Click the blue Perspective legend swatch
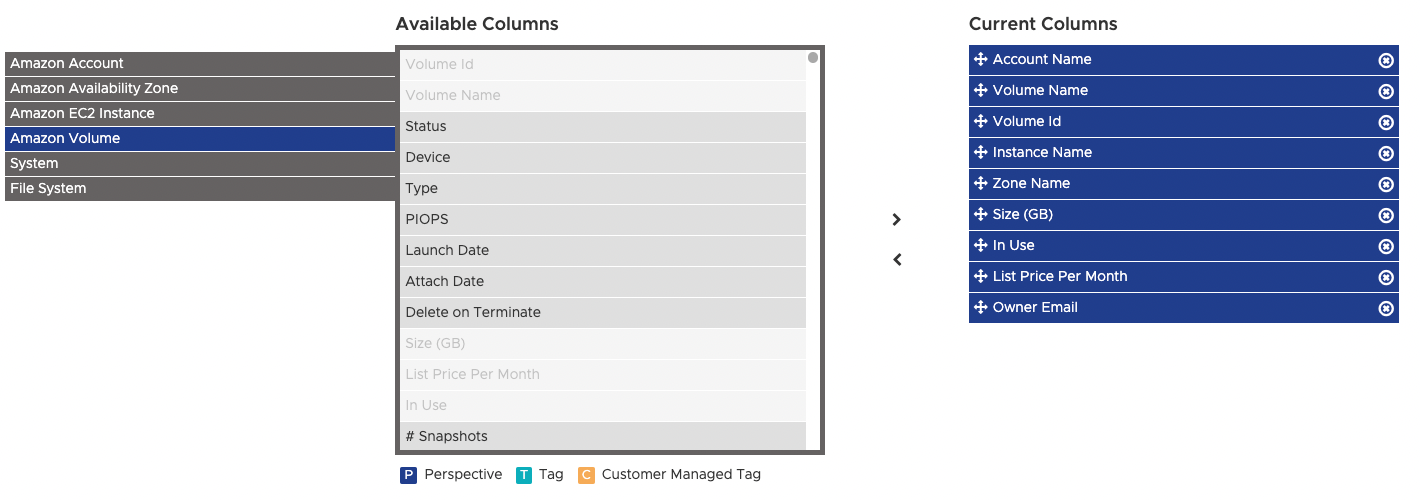Image resolution: width=1420 pixels, height=500 pixels. tap(408, 475)
